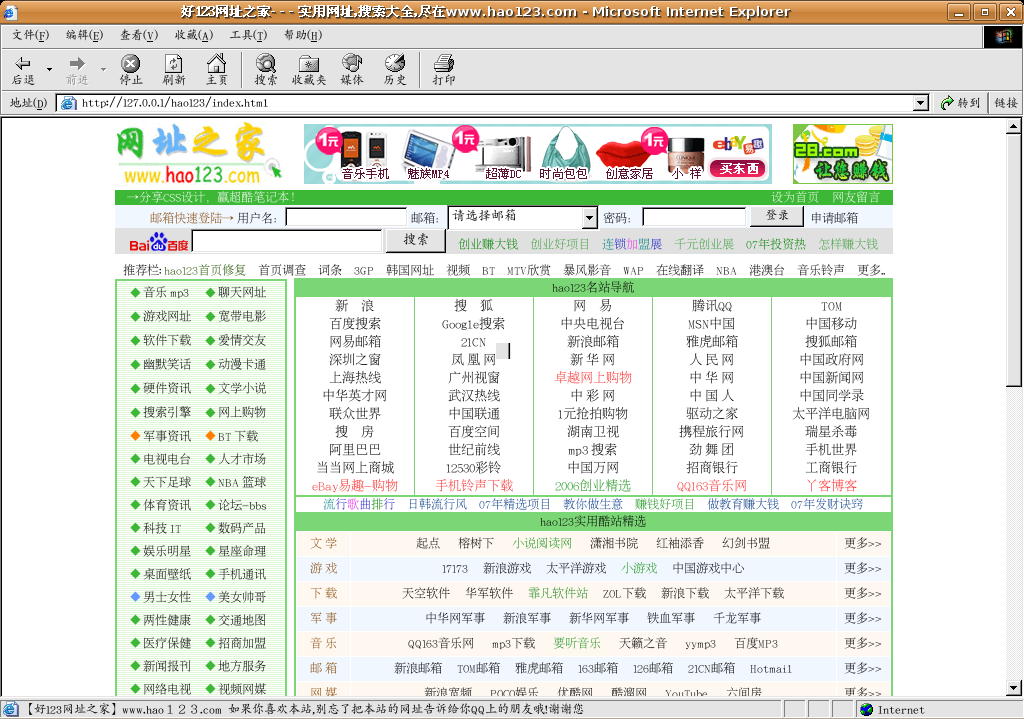The width and height of the screenshot is (1024, 719).
Task: Open the BT 下载 category link
Action: tap(238, 436)
